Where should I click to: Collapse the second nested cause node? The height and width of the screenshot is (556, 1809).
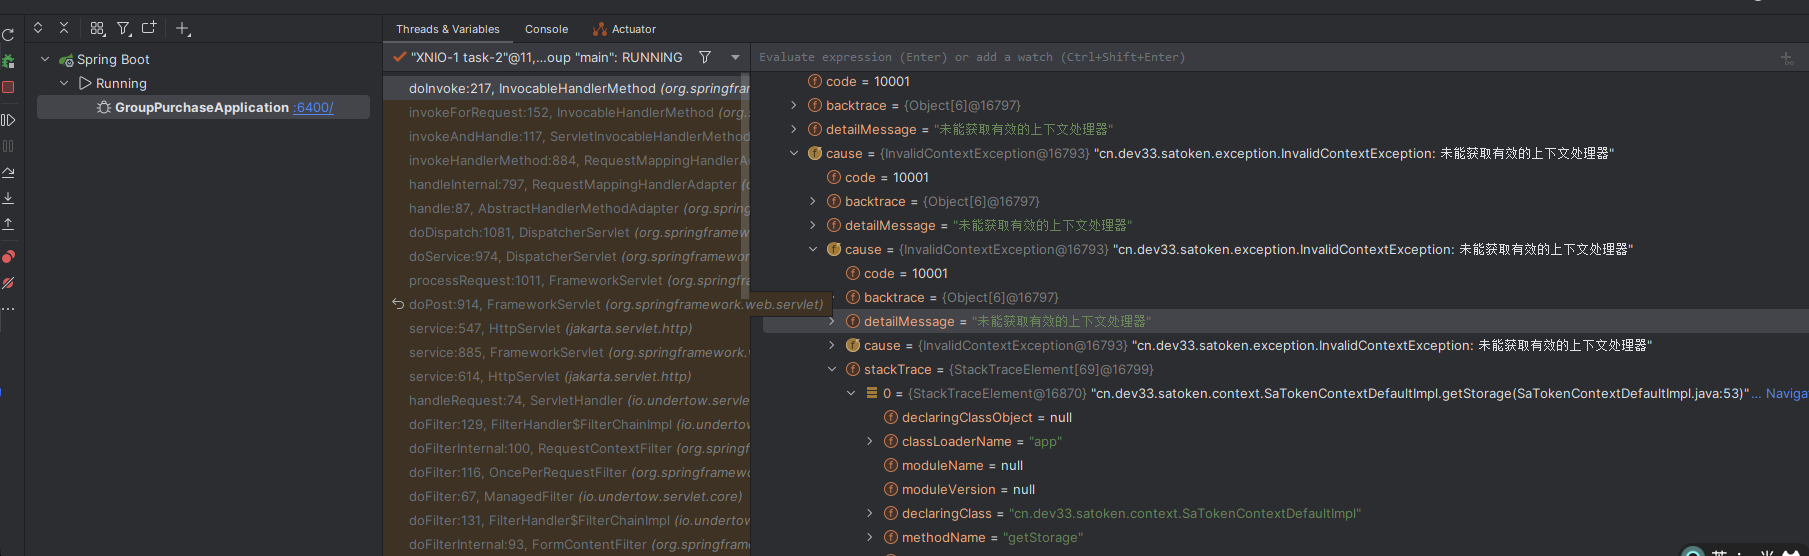813,249
